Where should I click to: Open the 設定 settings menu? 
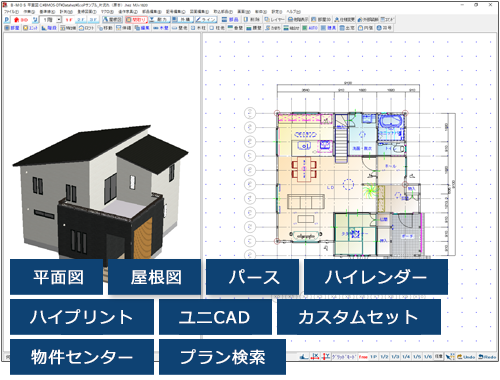coord(277,12)
